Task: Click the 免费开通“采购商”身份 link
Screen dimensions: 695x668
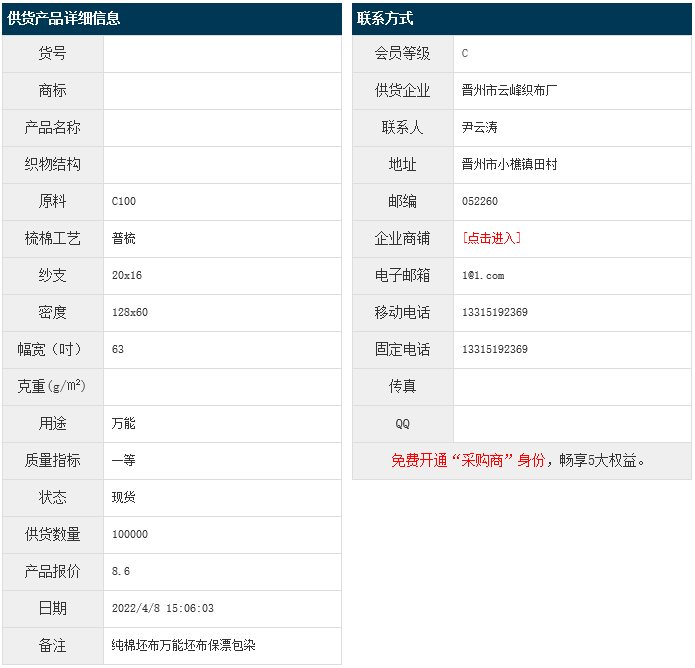Action: point(468,460)
